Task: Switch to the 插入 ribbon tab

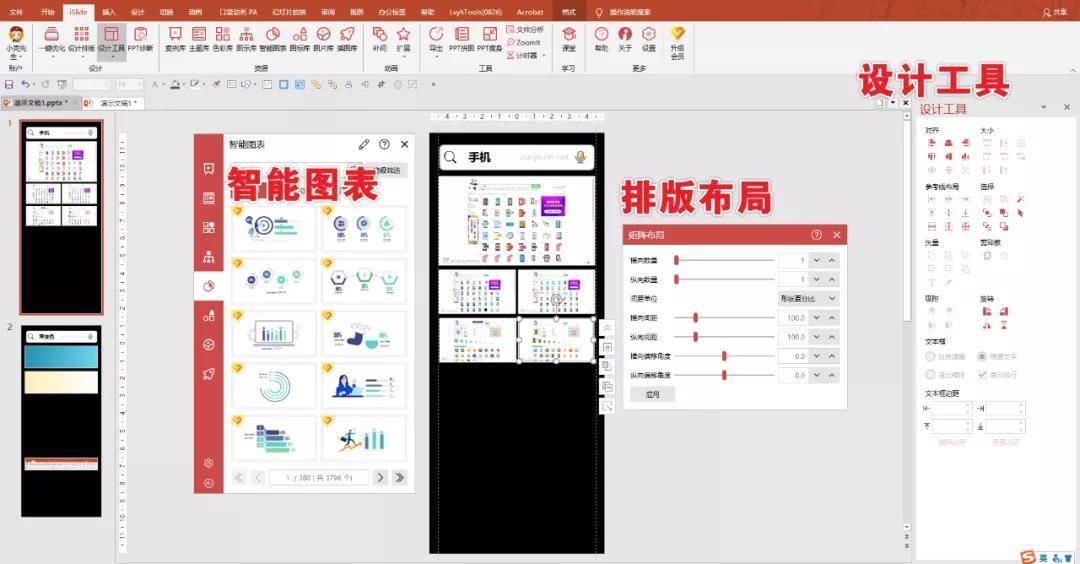Action: pos(109,12)
